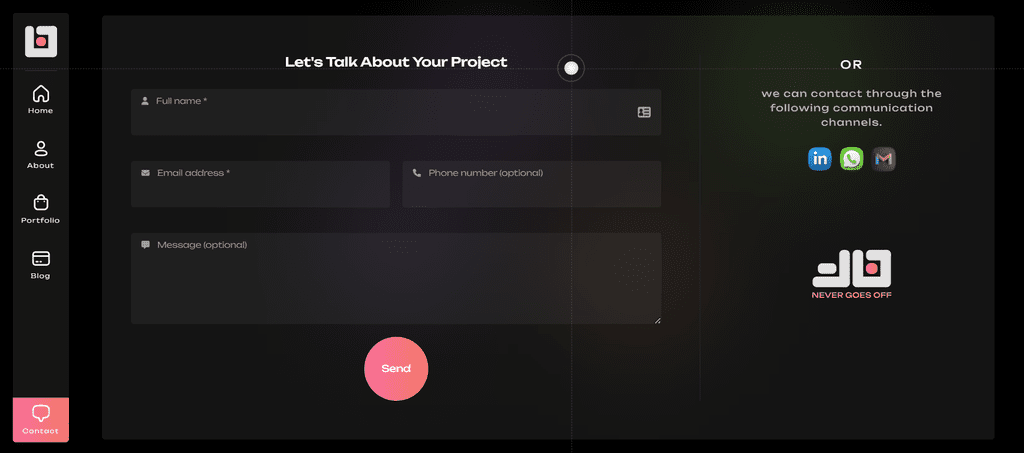Open the Gmail contact link
Screen dimensions: 1024x453
(884, 159)
